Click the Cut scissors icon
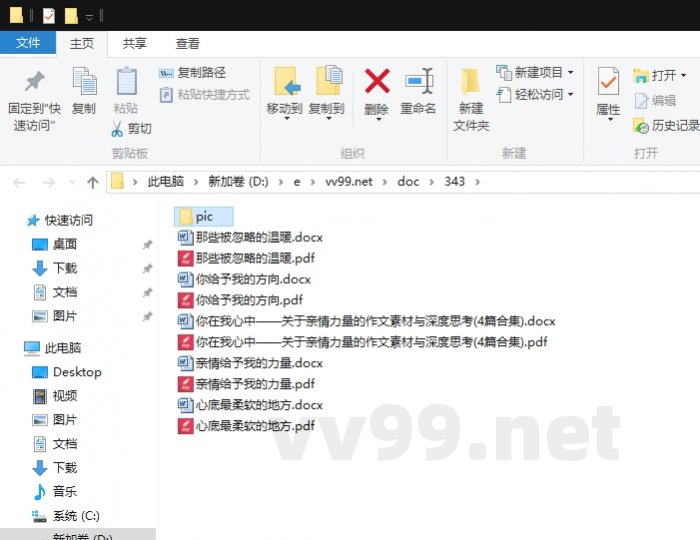This screenshot has height=540, width=700. point(117,129)
